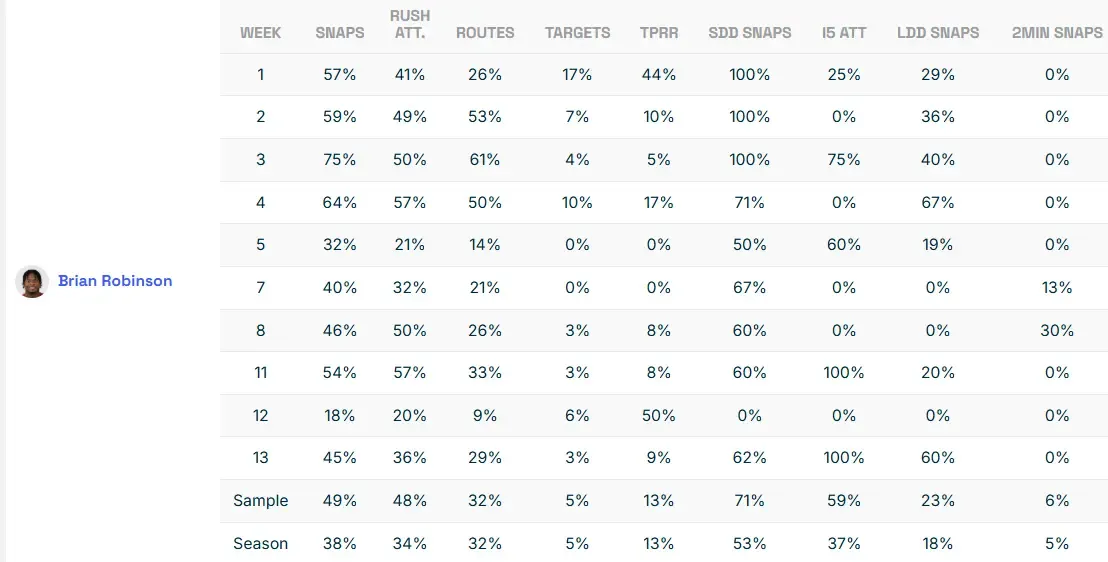Select the Sample summary row label
The image size is (1108, 562).
coord(260,501)
